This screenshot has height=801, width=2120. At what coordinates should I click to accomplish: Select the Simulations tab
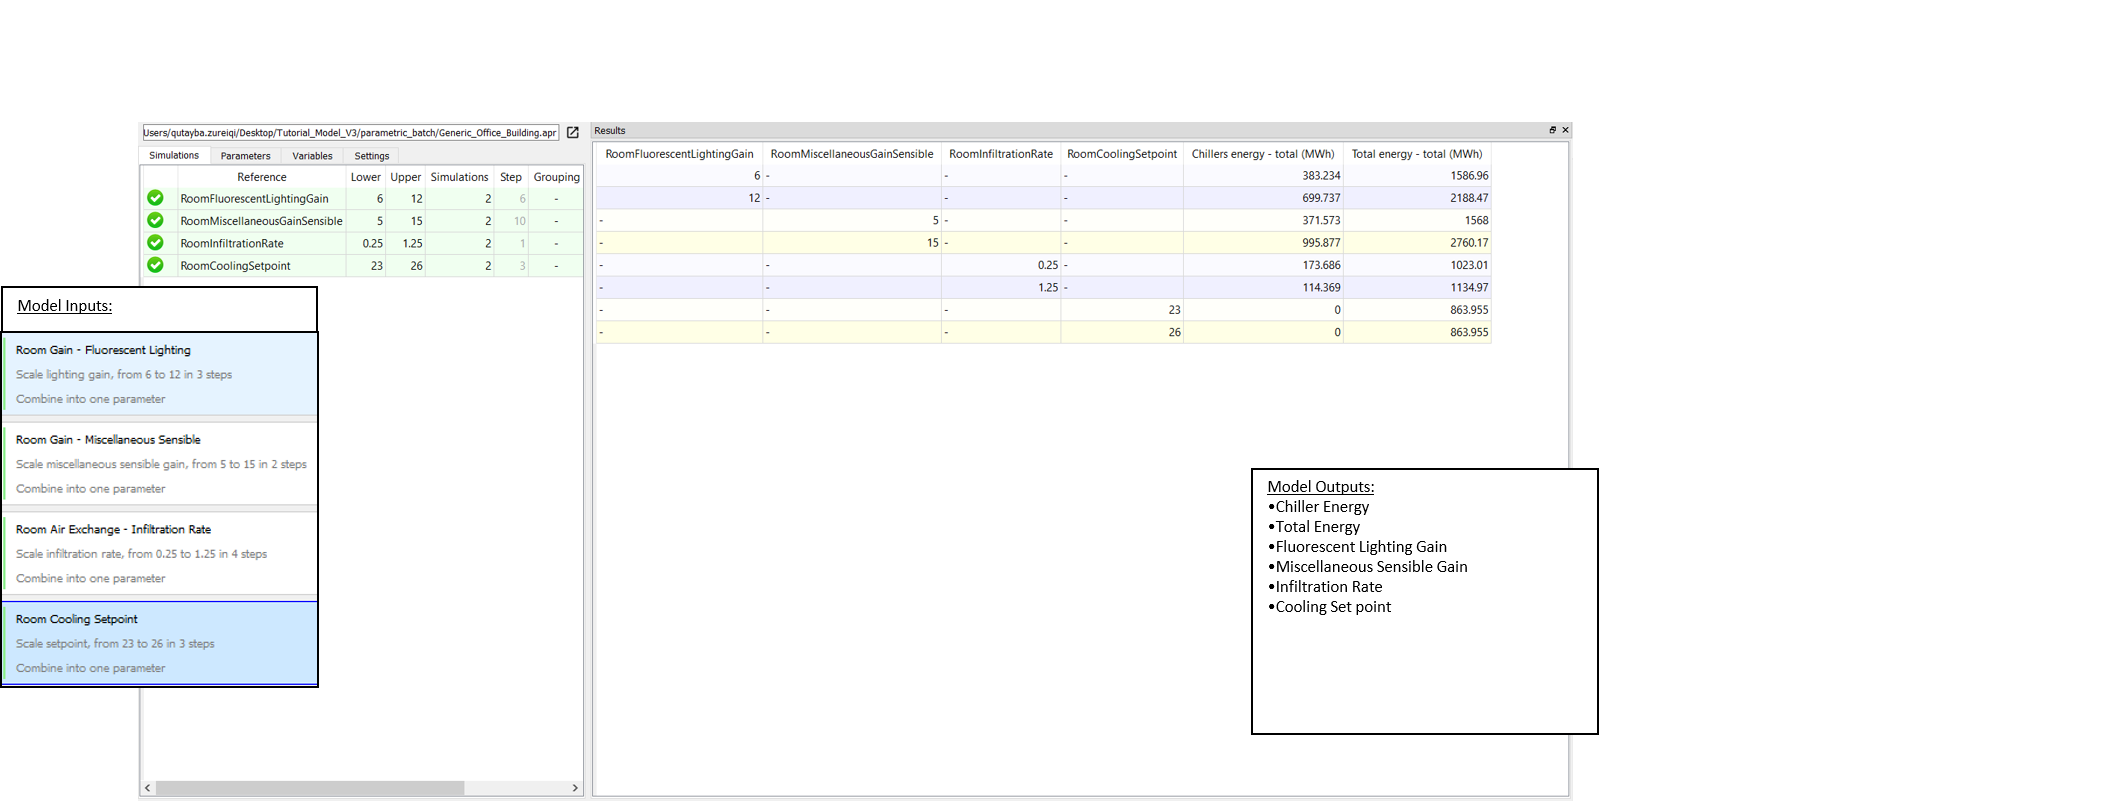coord(174,155)
